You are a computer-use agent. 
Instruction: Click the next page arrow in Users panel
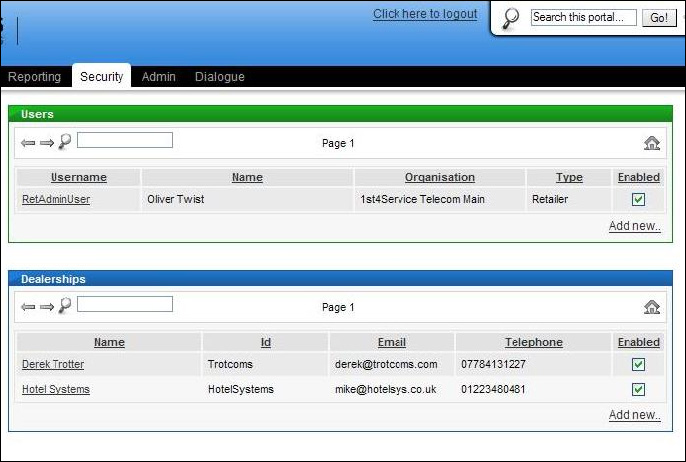click(x=46, y=143)
